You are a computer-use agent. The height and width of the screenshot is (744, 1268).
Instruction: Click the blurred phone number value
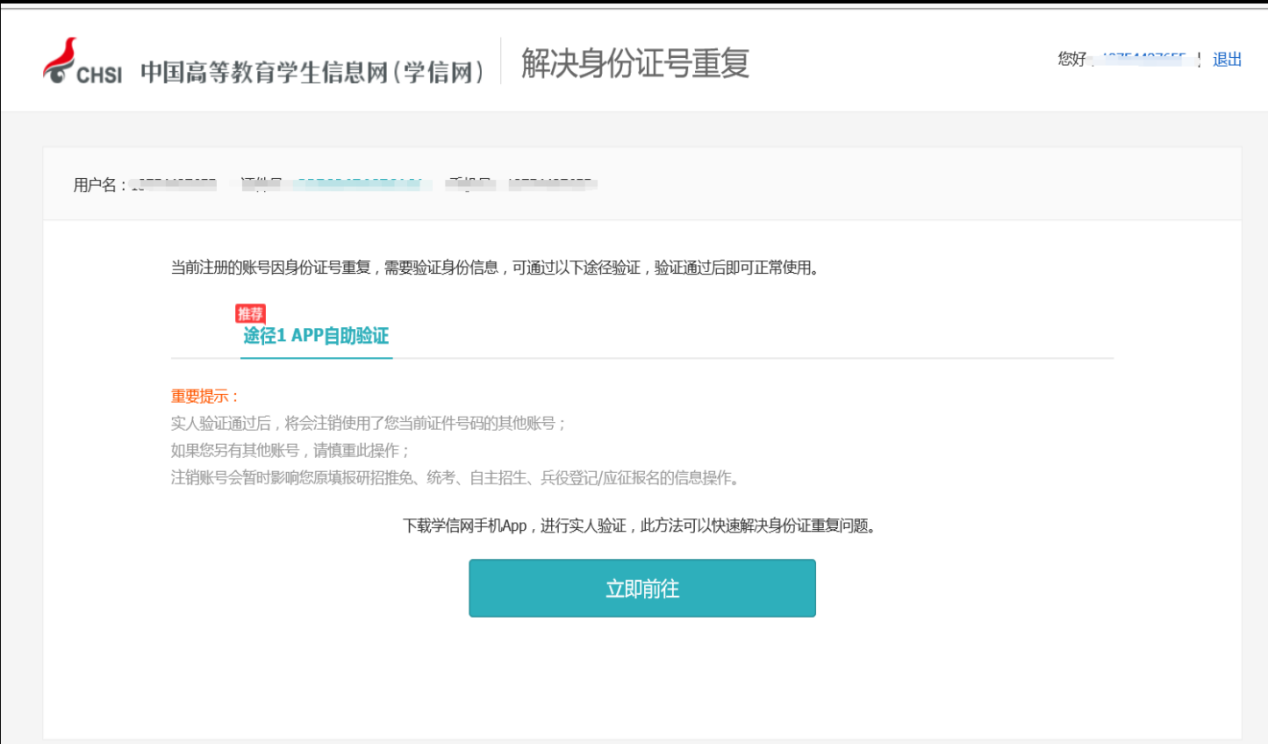coord(552,184)
